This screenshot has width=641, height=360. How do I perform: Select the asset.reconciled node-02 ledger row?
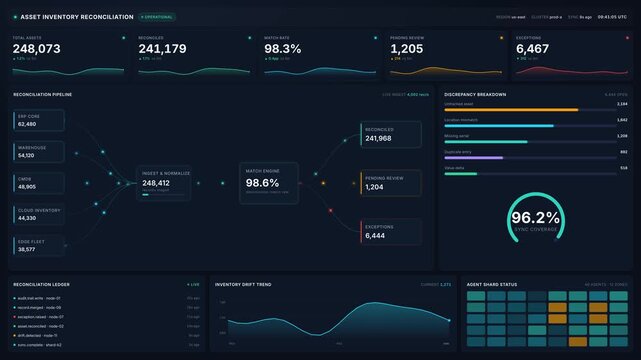(106, 326)
